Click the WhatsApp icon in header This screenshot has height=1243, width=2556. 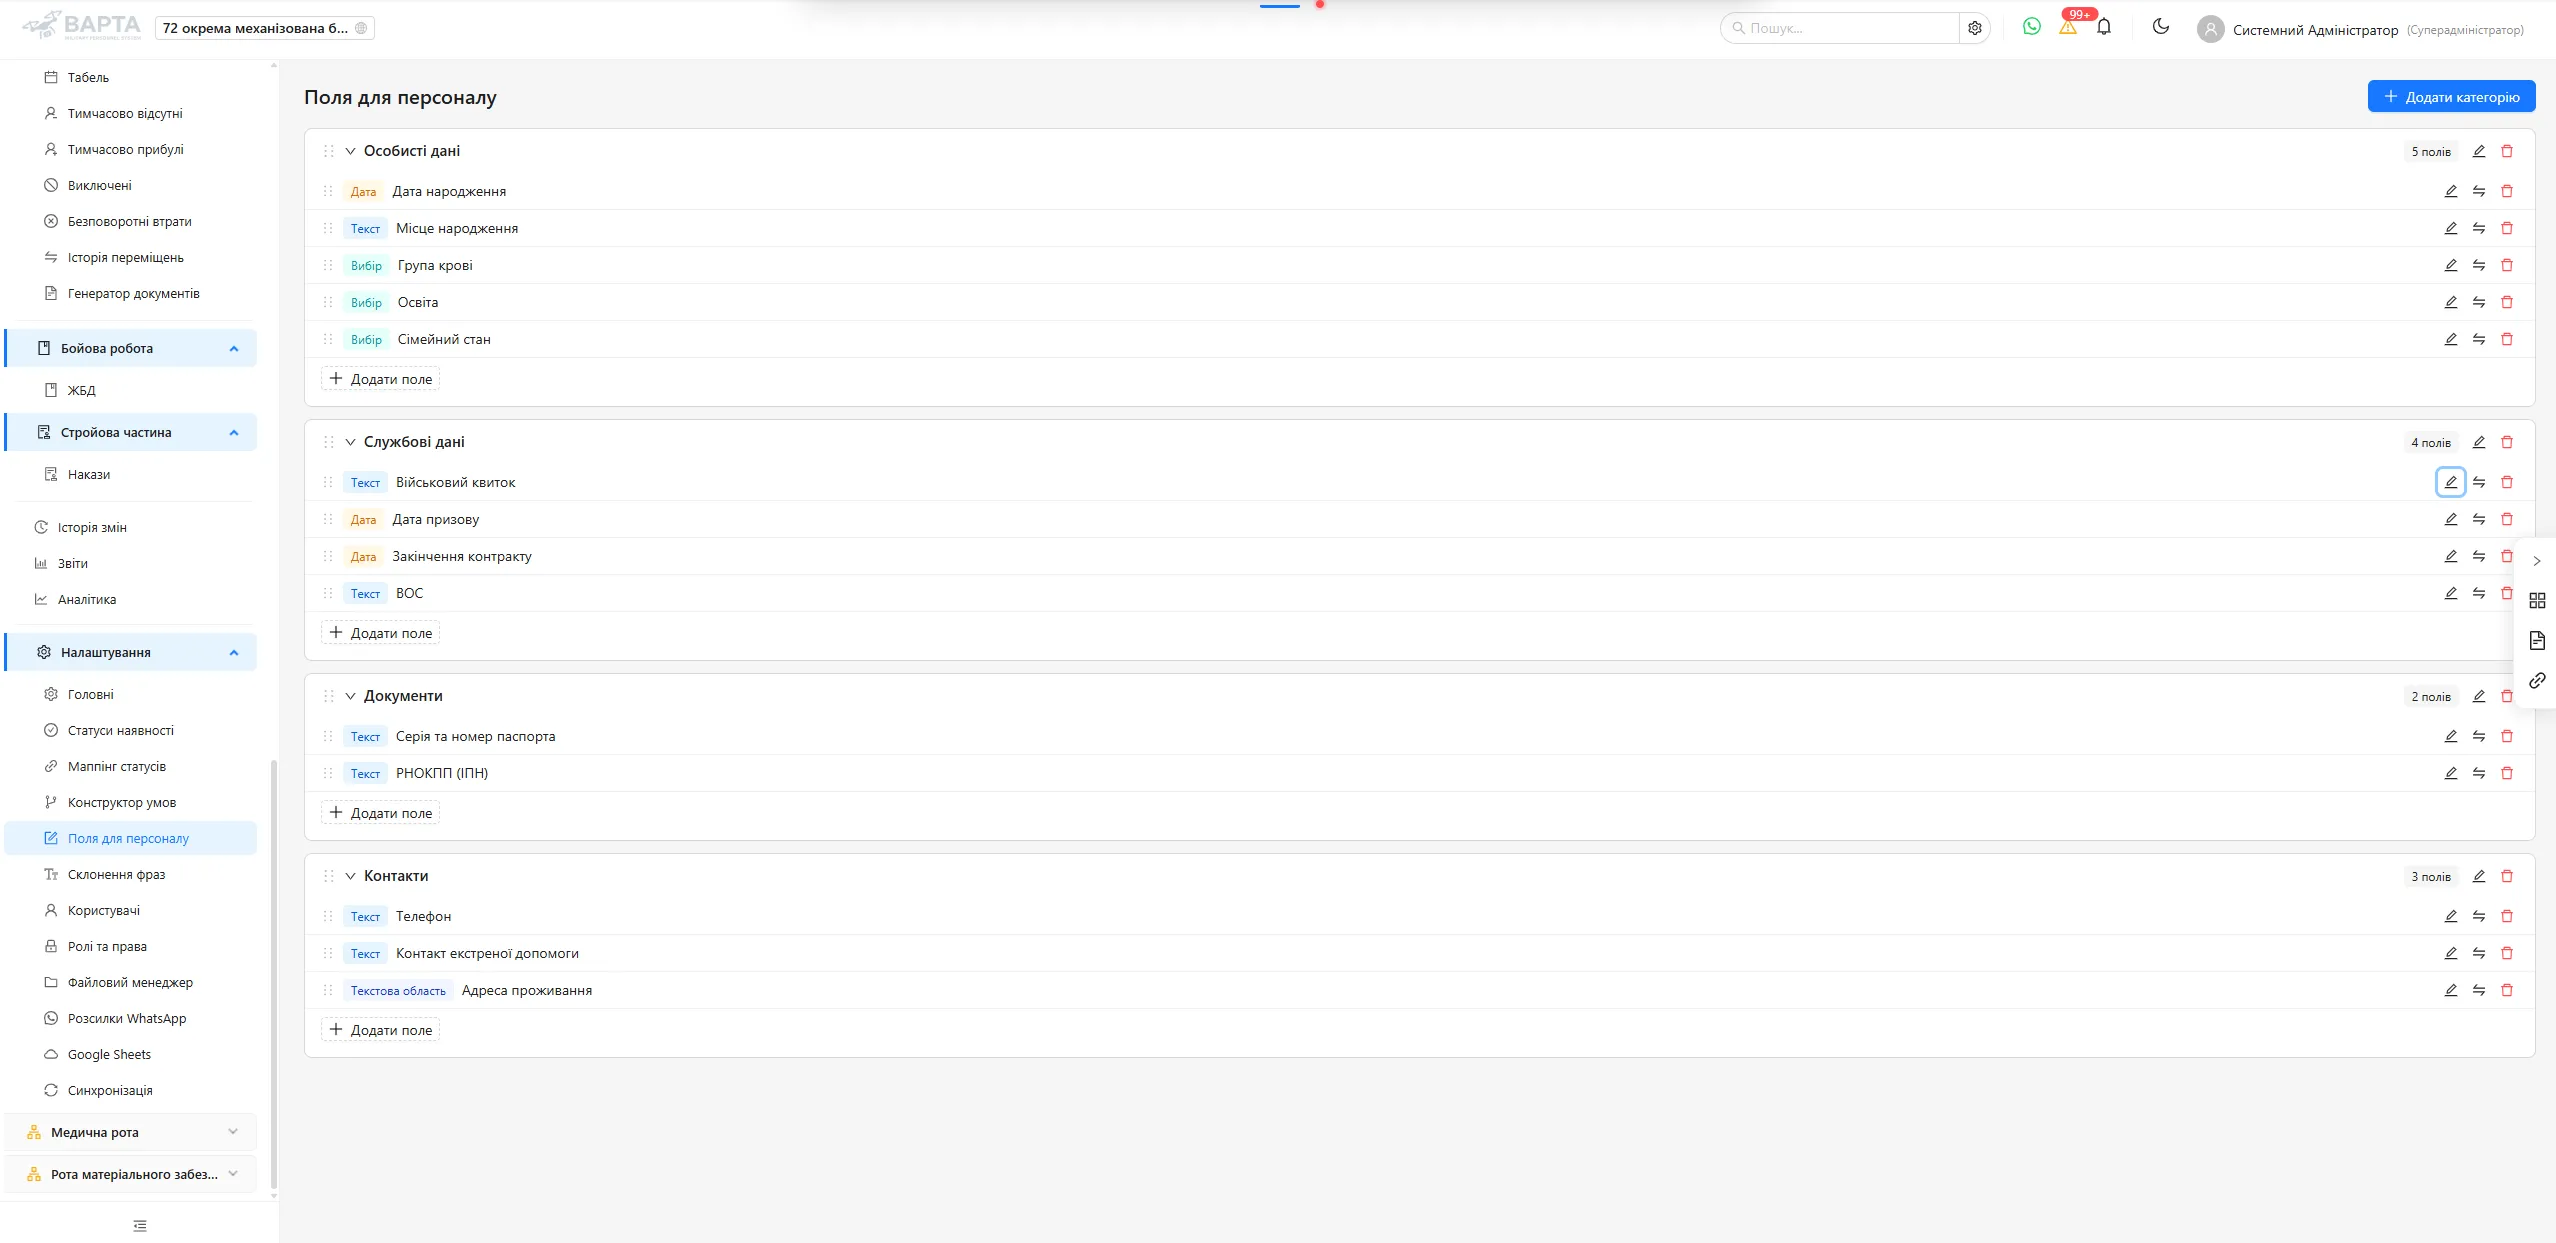2031,27
